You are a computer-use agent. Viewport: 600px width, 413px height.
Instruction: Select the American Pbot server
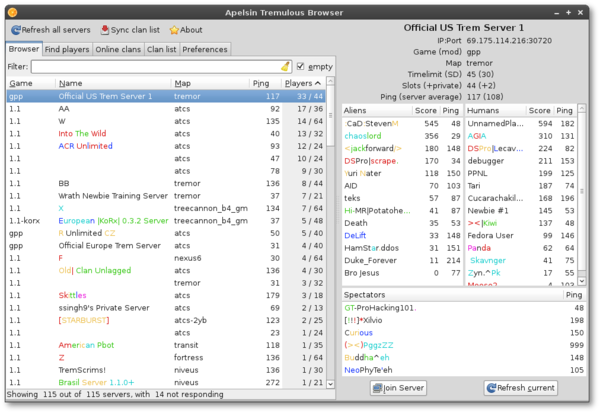click(166, 345)
